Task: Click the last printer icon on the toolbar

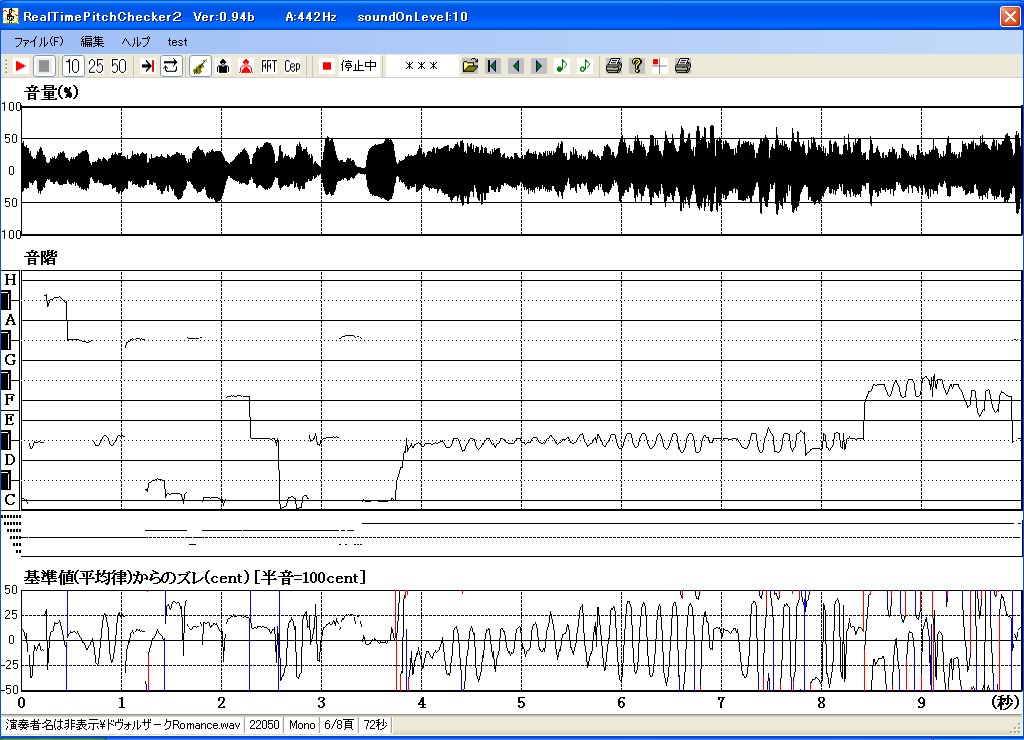Action: click(x=682, y=66)
